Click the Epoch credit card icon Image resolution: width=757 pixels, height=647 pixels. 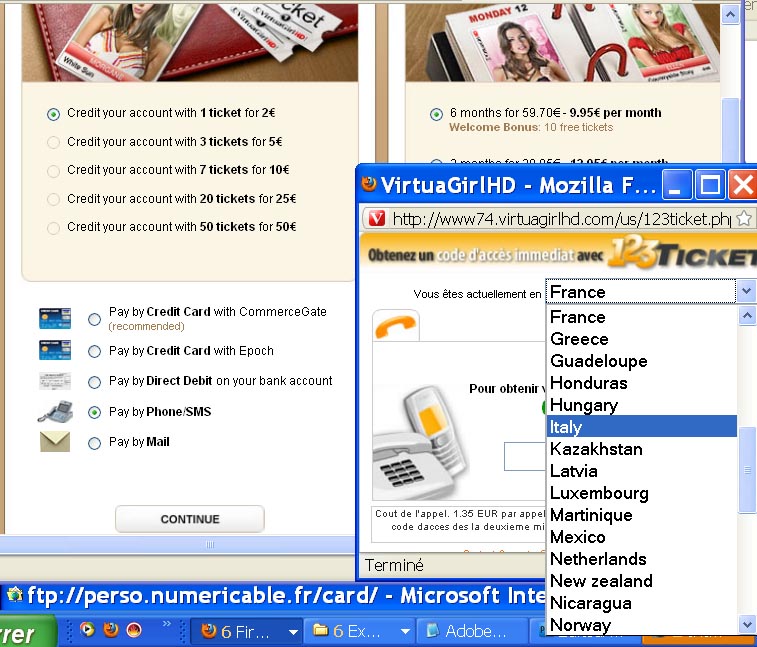[55, 350]
